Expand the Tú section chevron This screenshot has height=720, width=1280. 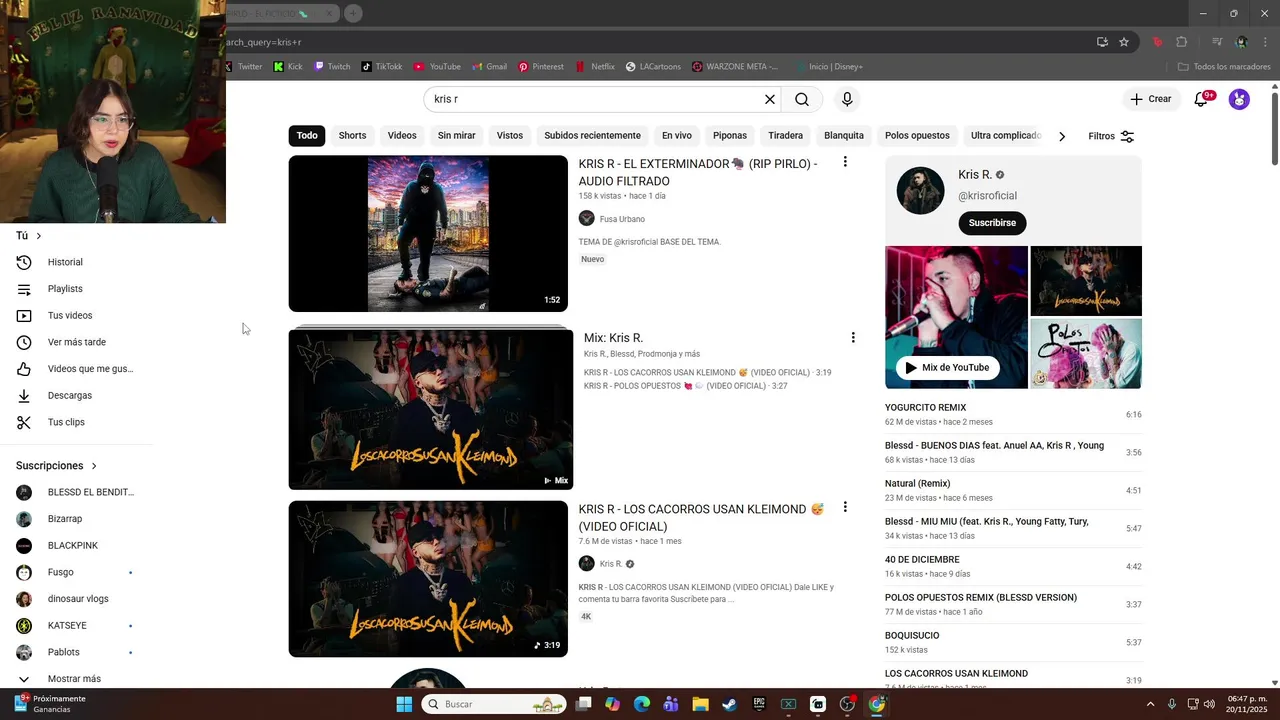click(39, 236)
